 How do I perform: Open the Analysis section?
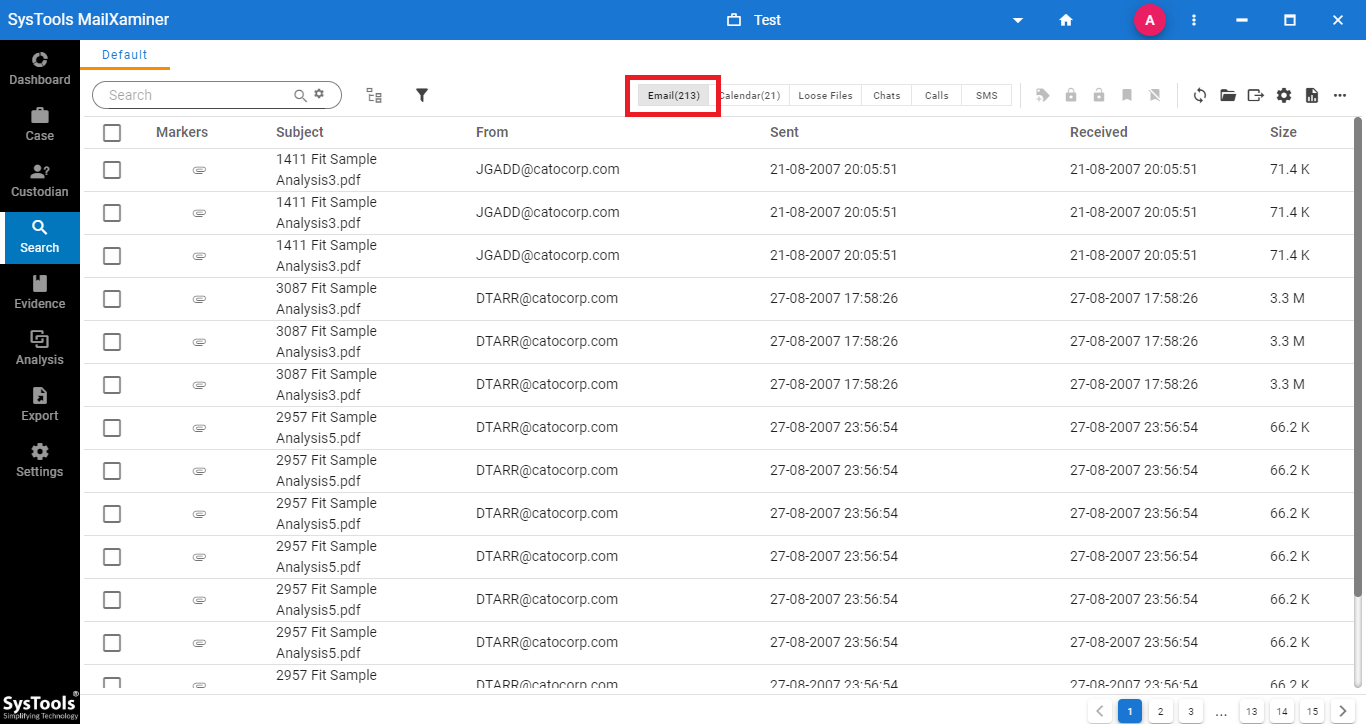[x=40, y=348]
